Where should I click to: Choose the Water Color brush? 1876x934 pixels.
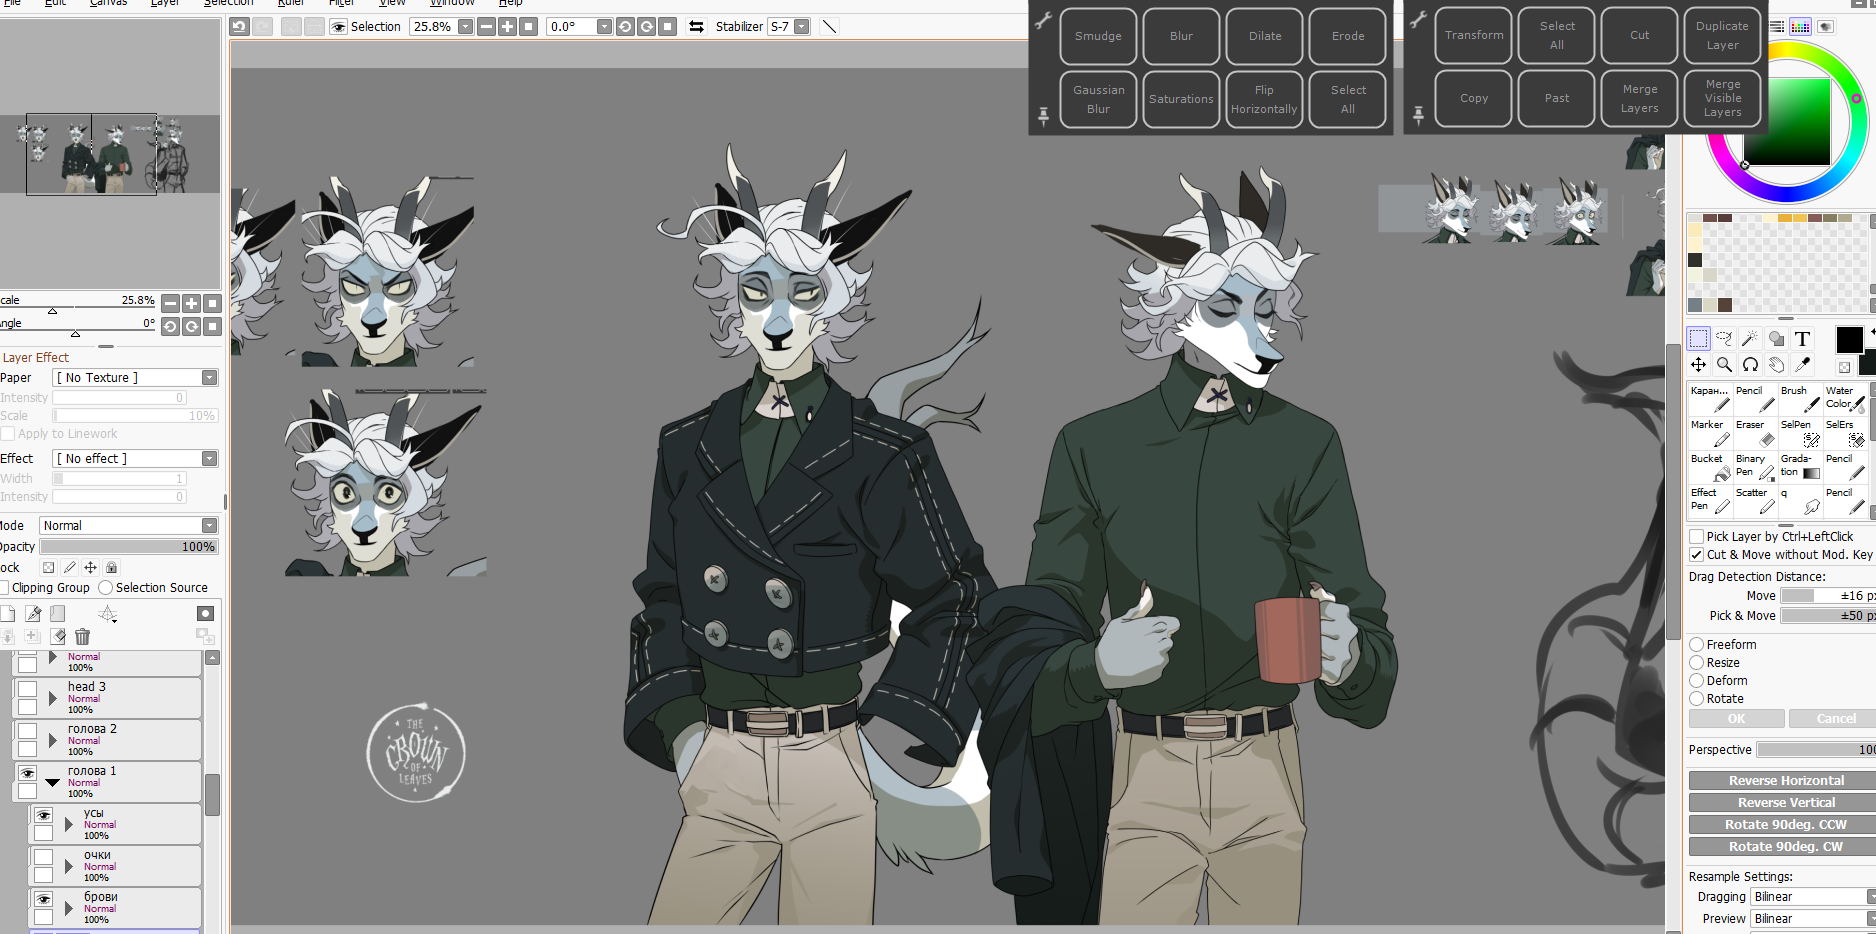[x=1845, y=399]
